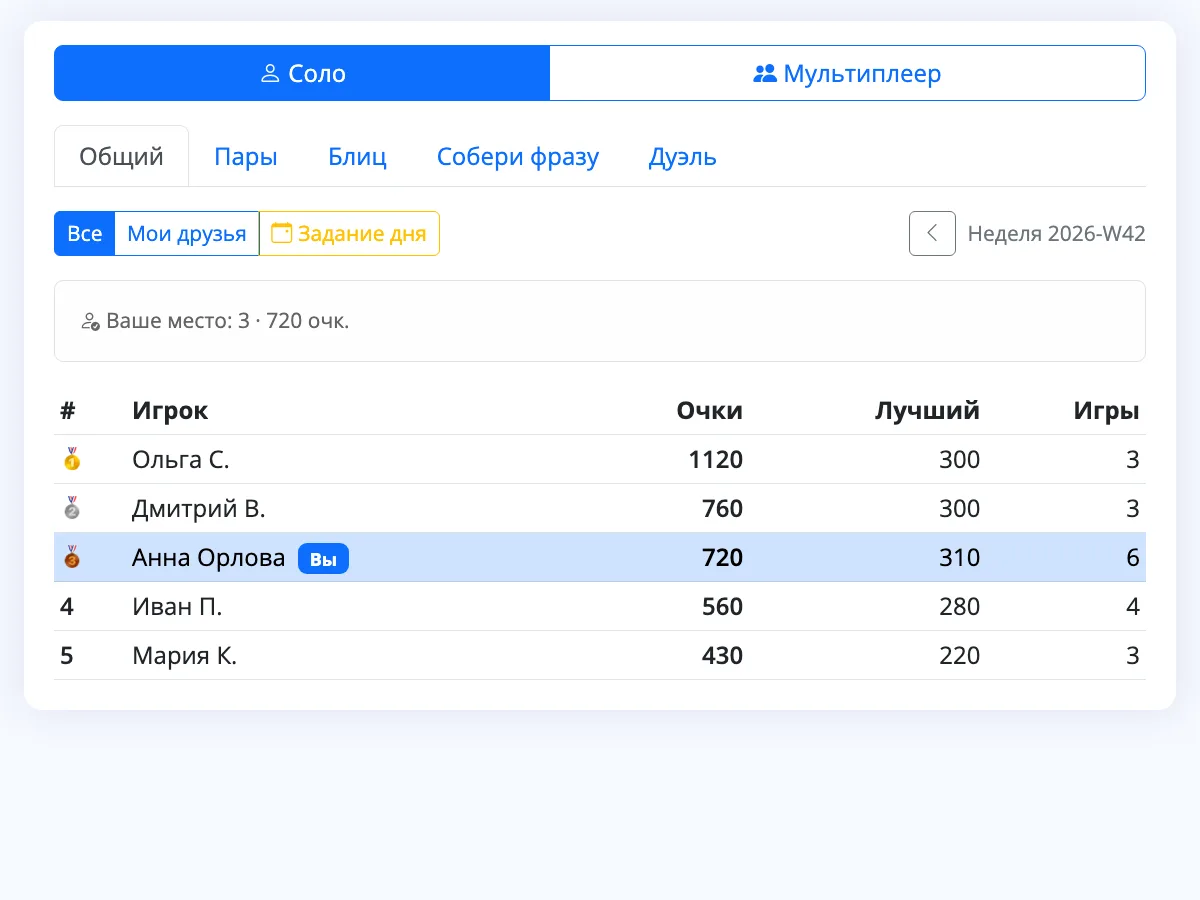Filter by Мои друзья
1200x900 pixels.
coord(187,233)
